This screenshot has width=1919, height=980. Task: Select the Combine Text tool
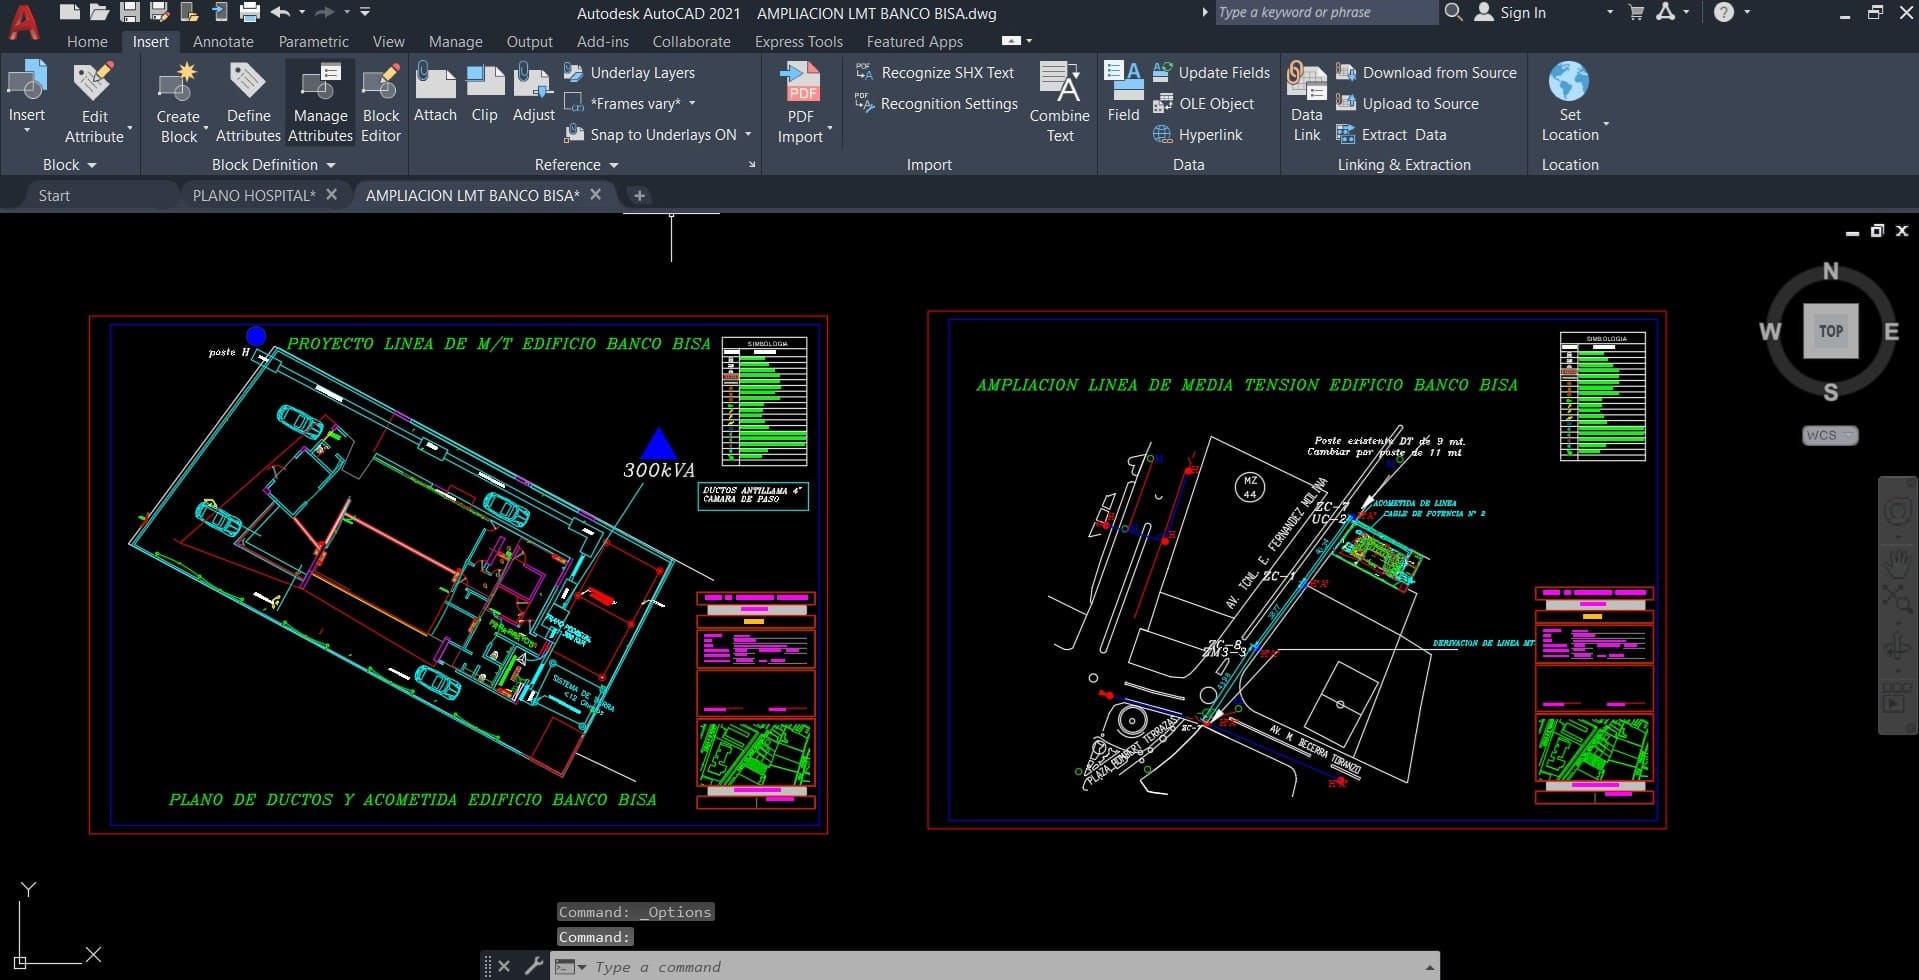point(1059,84)
